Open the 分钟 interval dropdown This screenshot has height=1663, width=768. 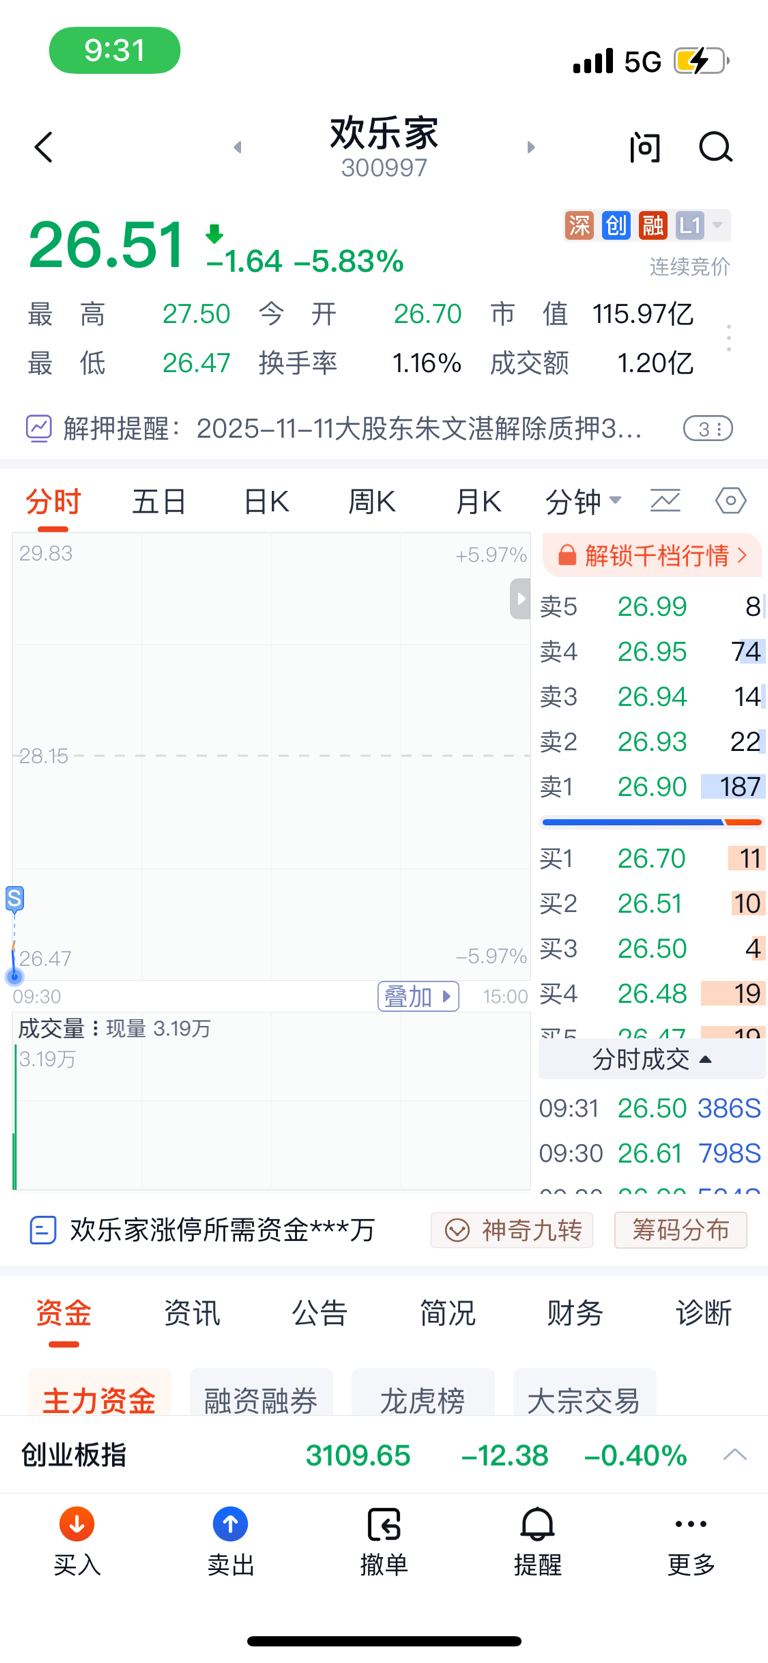pos(583,501)
